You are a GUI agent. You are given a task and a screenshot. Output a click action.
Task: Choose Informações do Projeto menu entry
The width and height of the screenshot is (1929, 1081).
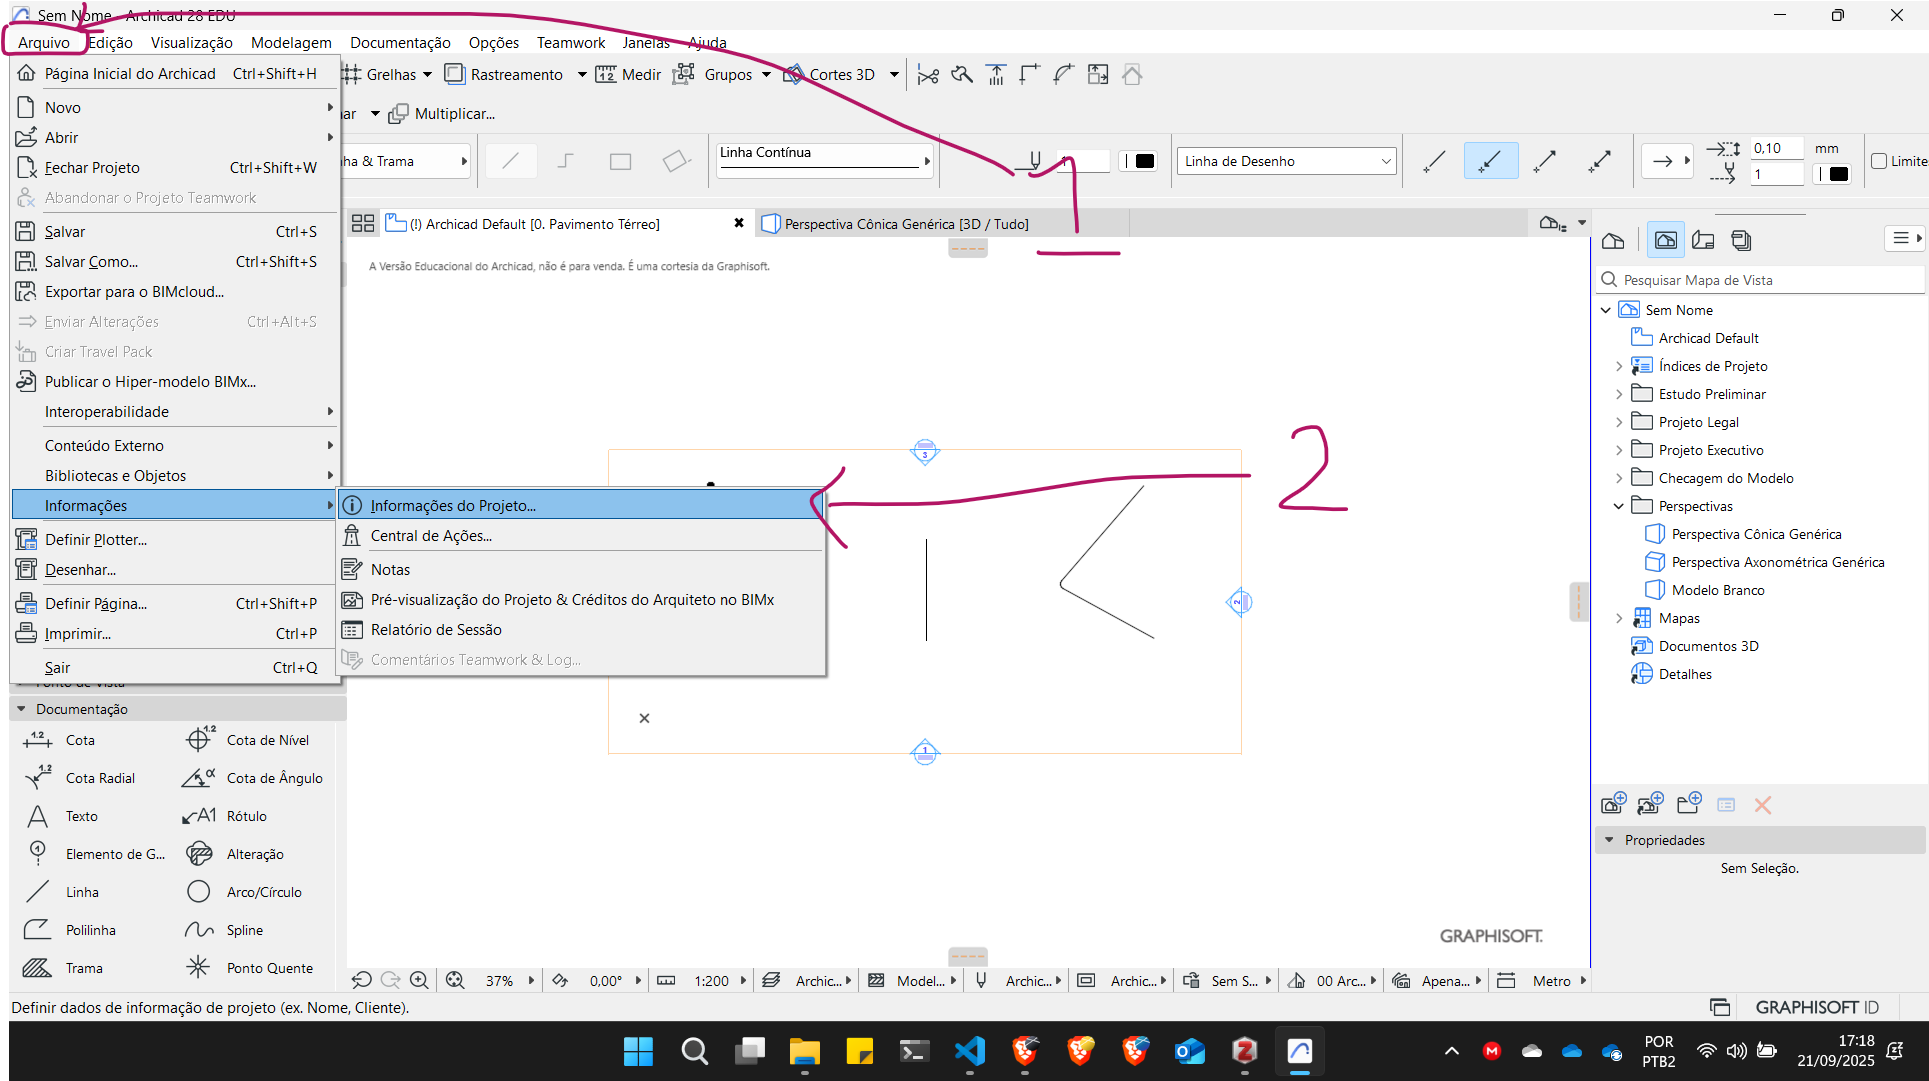[453, 506]
